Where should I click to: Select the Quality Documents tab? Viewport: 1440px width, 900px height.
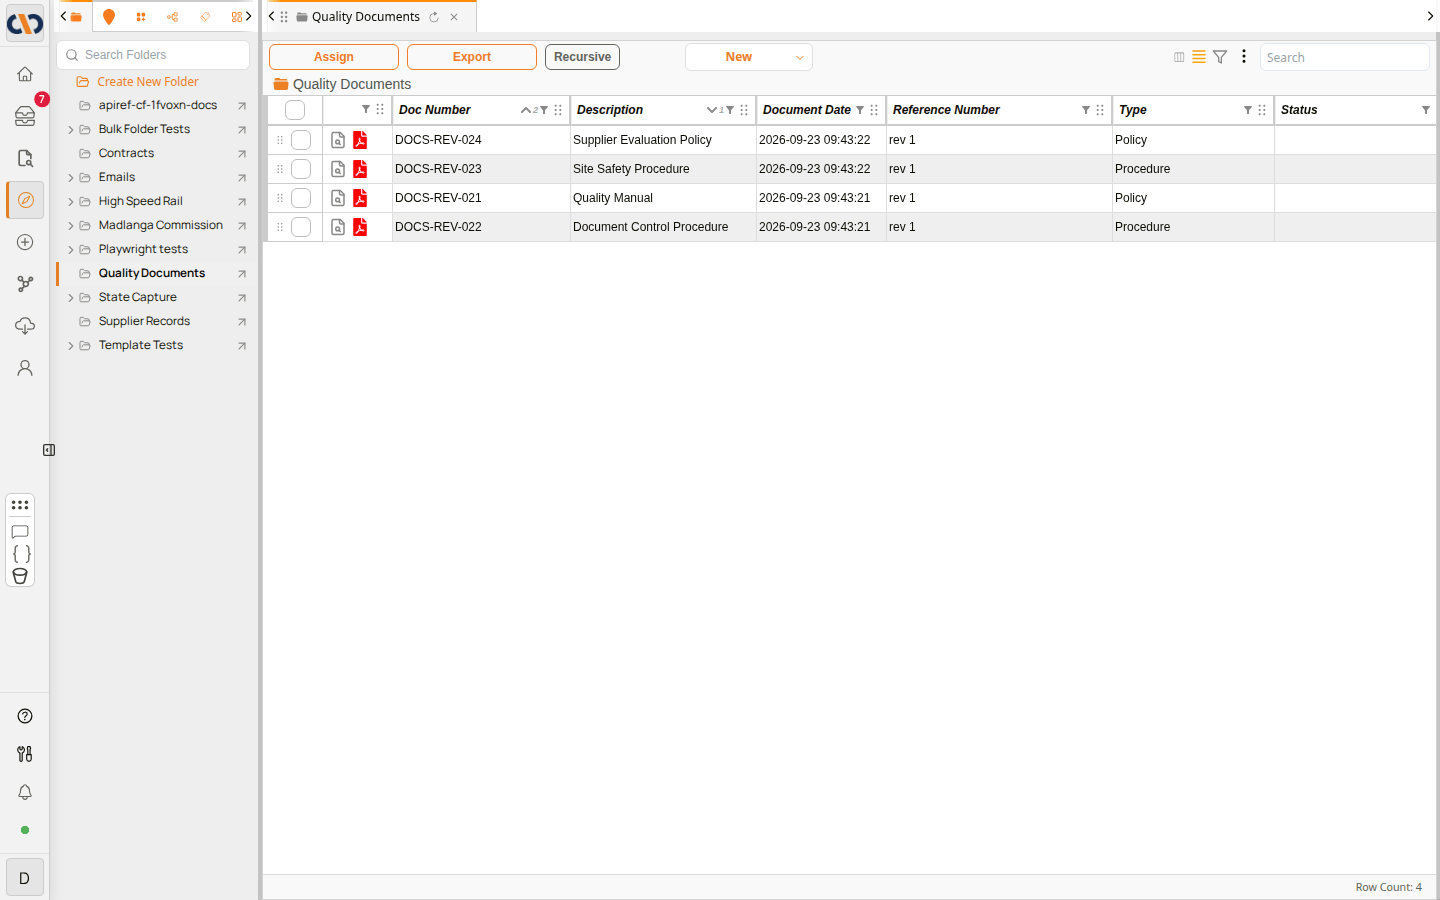tap(366, 17)
